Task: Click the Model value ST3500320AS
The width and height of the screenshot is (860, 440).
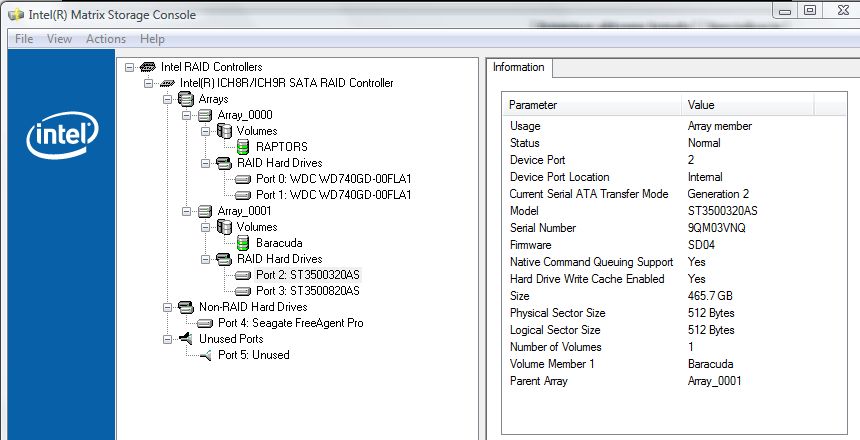Action: [x=722, y=211]
